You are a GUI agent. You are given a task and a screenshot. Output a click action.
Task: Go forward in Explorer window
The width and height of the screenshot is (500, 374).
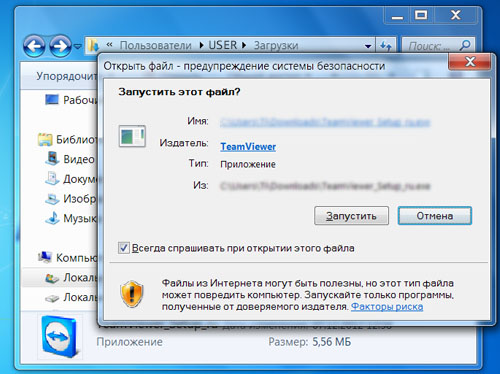[60, 46]
